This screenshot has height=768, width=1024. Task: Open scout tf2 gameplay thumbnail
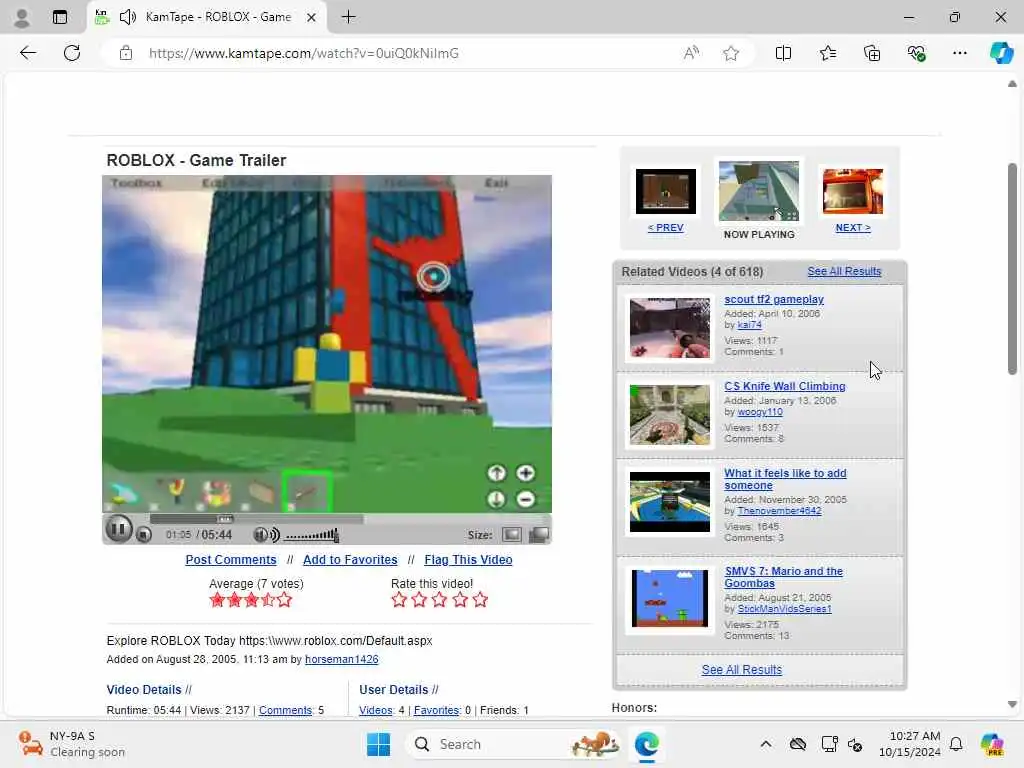669,328
